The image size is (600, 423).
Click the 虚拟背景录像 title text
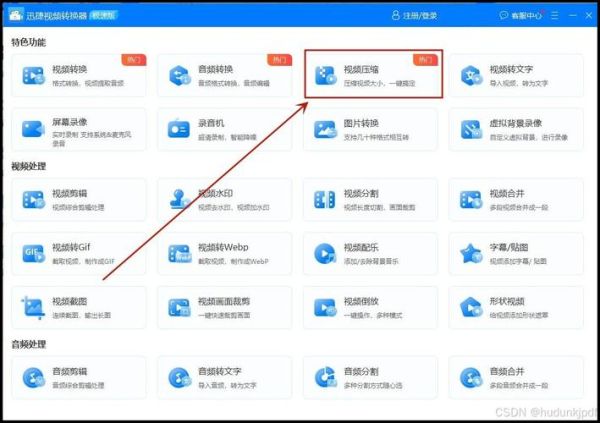(516, 123)
